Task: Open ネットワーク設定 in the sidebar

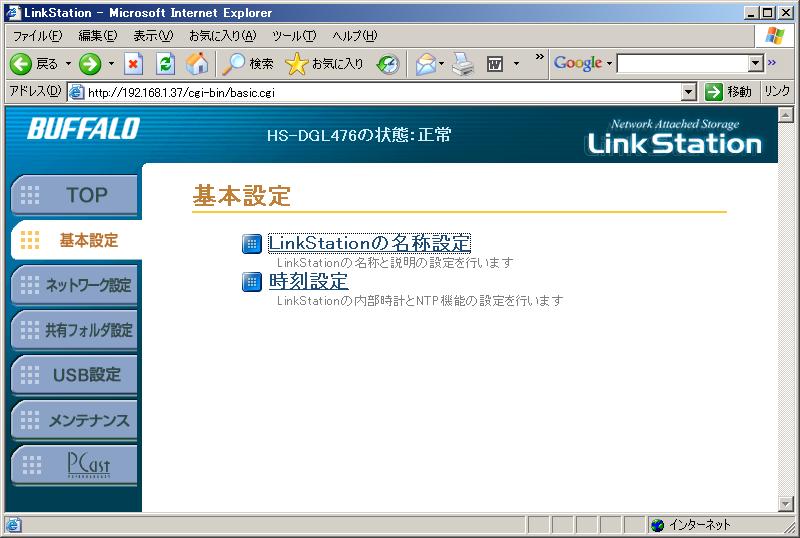Action: tap(74, 285)
